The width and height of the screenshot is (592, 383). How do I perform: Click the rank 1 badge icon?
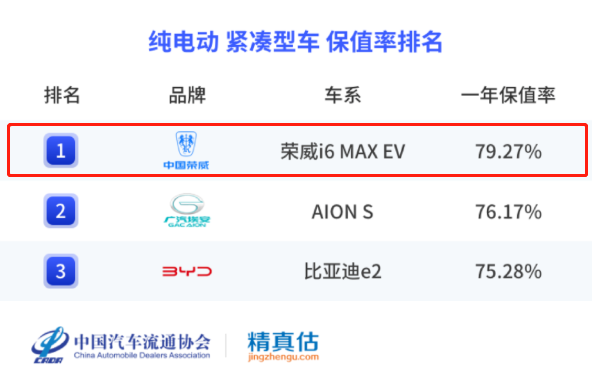[x=61, y=150]
